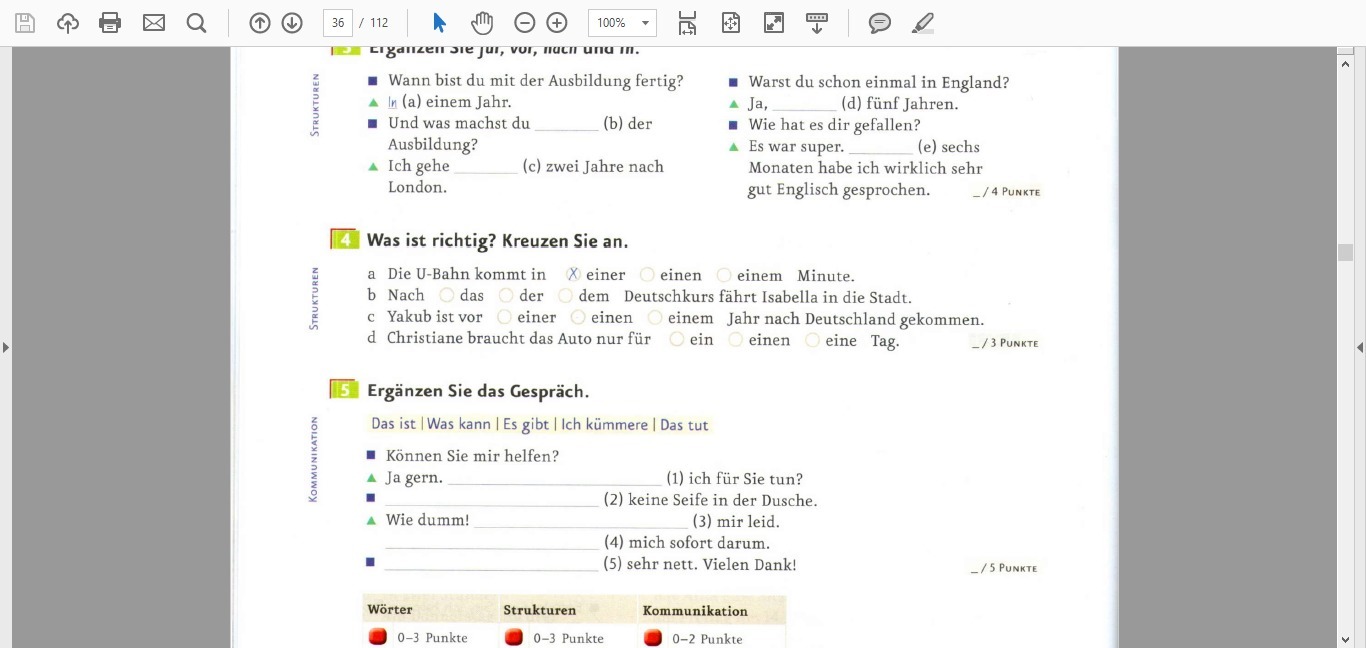Click the heading 'Was ist richtig? Kreuzen Sie an.'

pyautogui.click(x=497, y=241)
